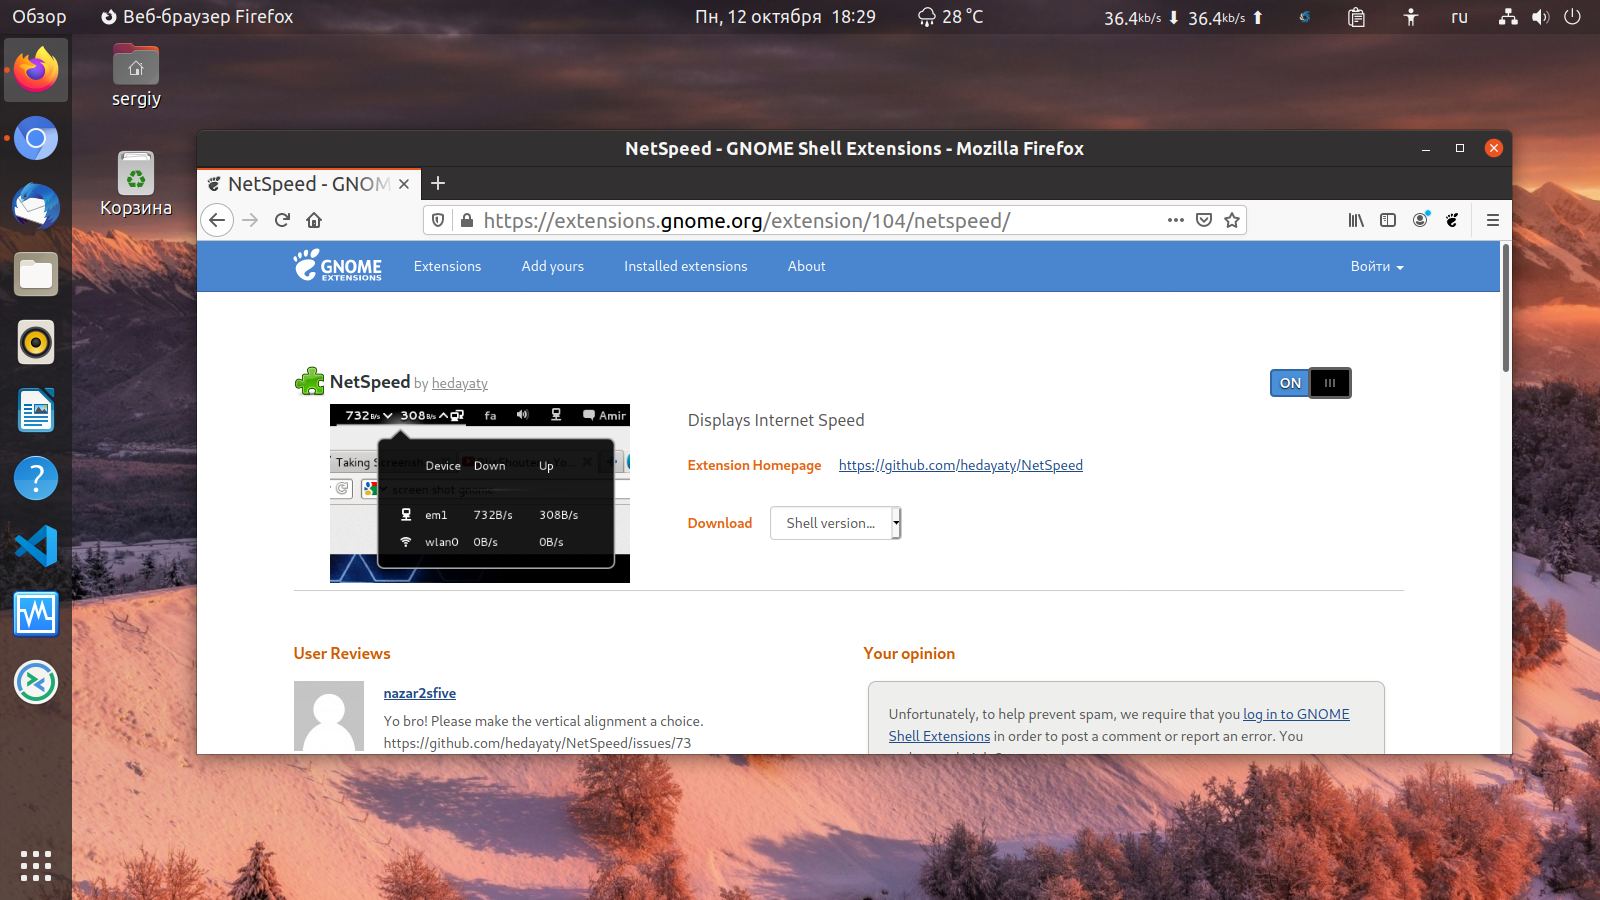Viewport: 1600px width, 900px height.
Task: Open Installed extensions page
Action: tap(686, 266)
